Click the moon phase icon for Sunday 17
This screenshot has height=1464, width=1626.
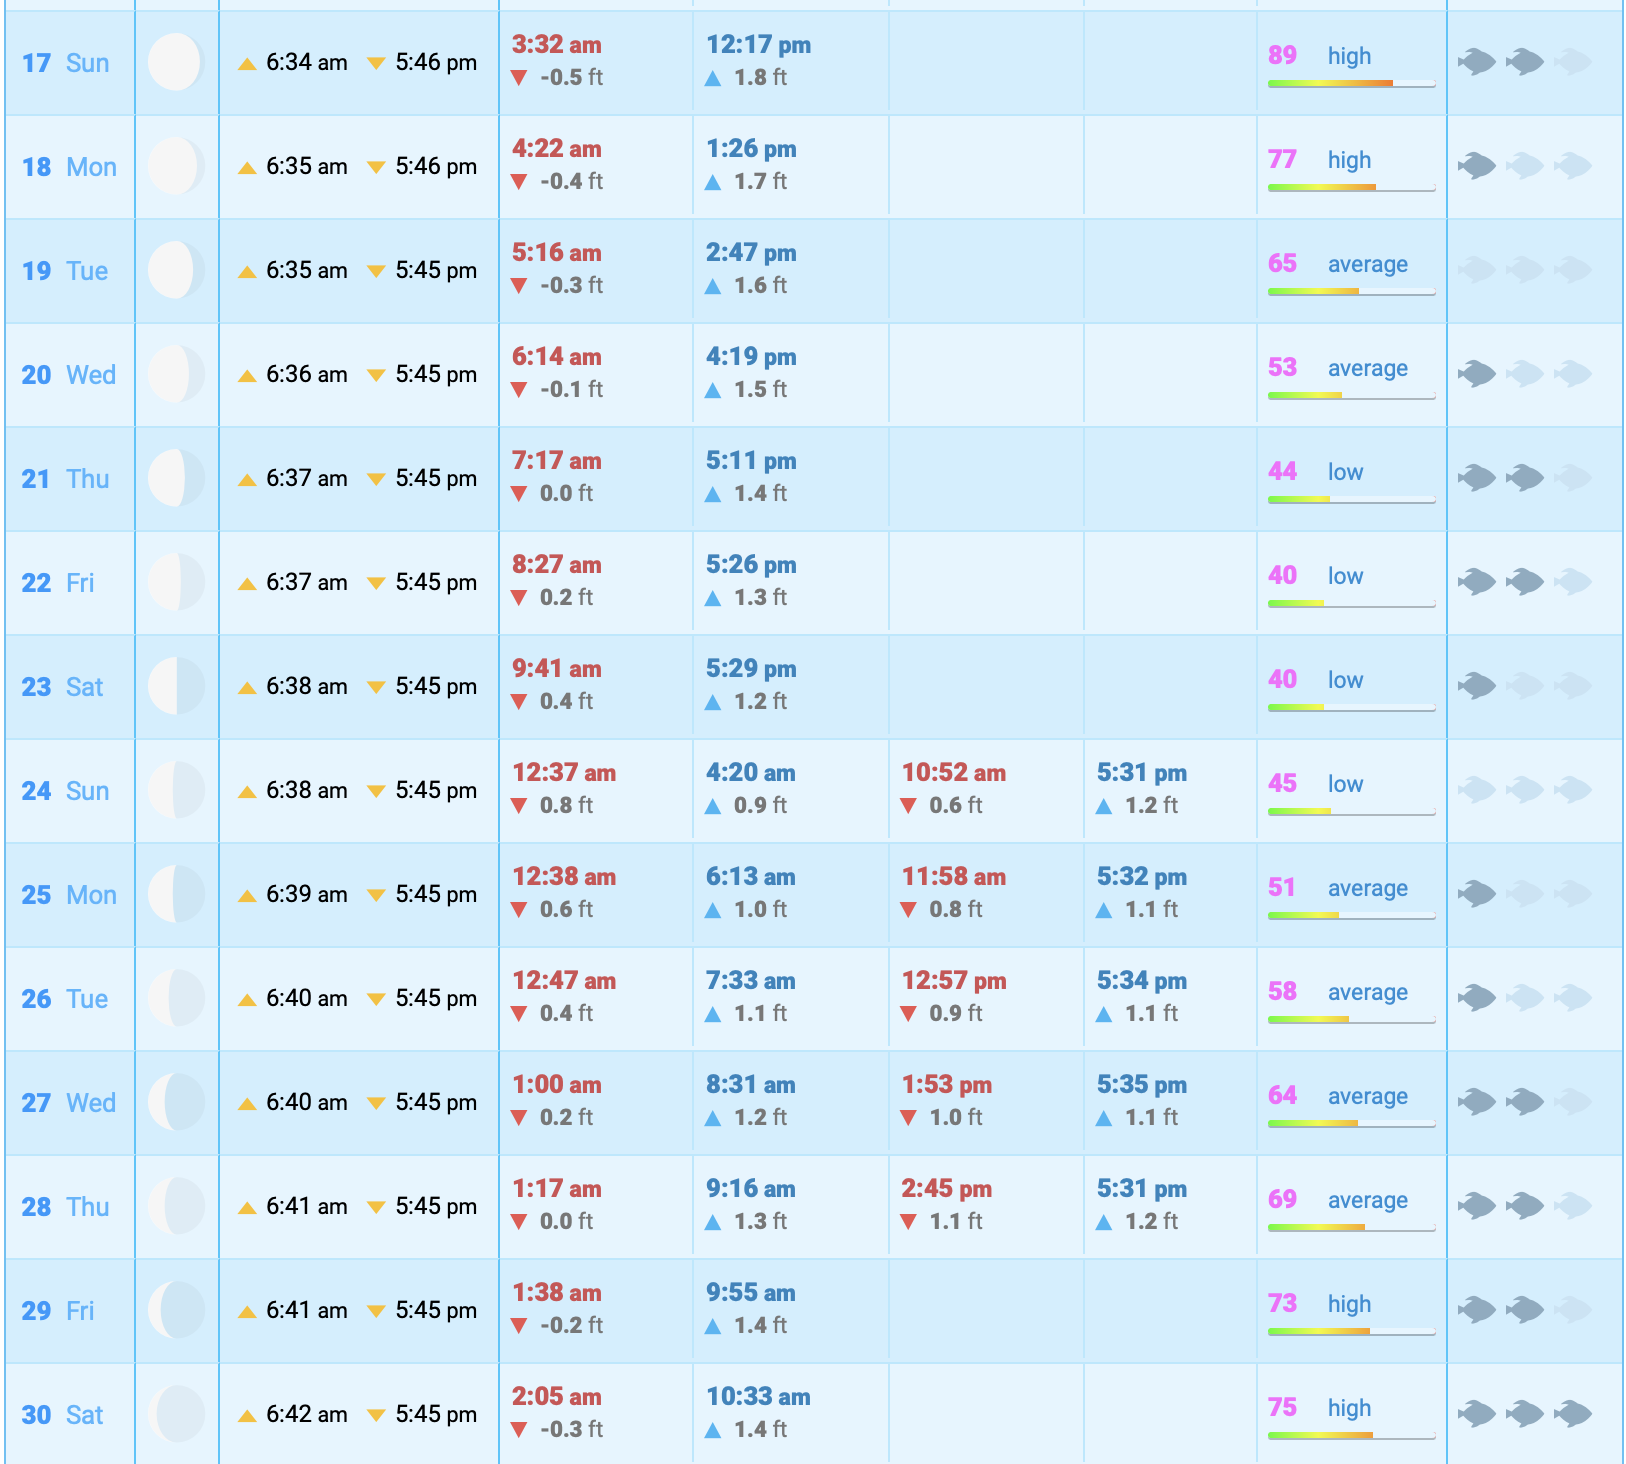(176, 62)
